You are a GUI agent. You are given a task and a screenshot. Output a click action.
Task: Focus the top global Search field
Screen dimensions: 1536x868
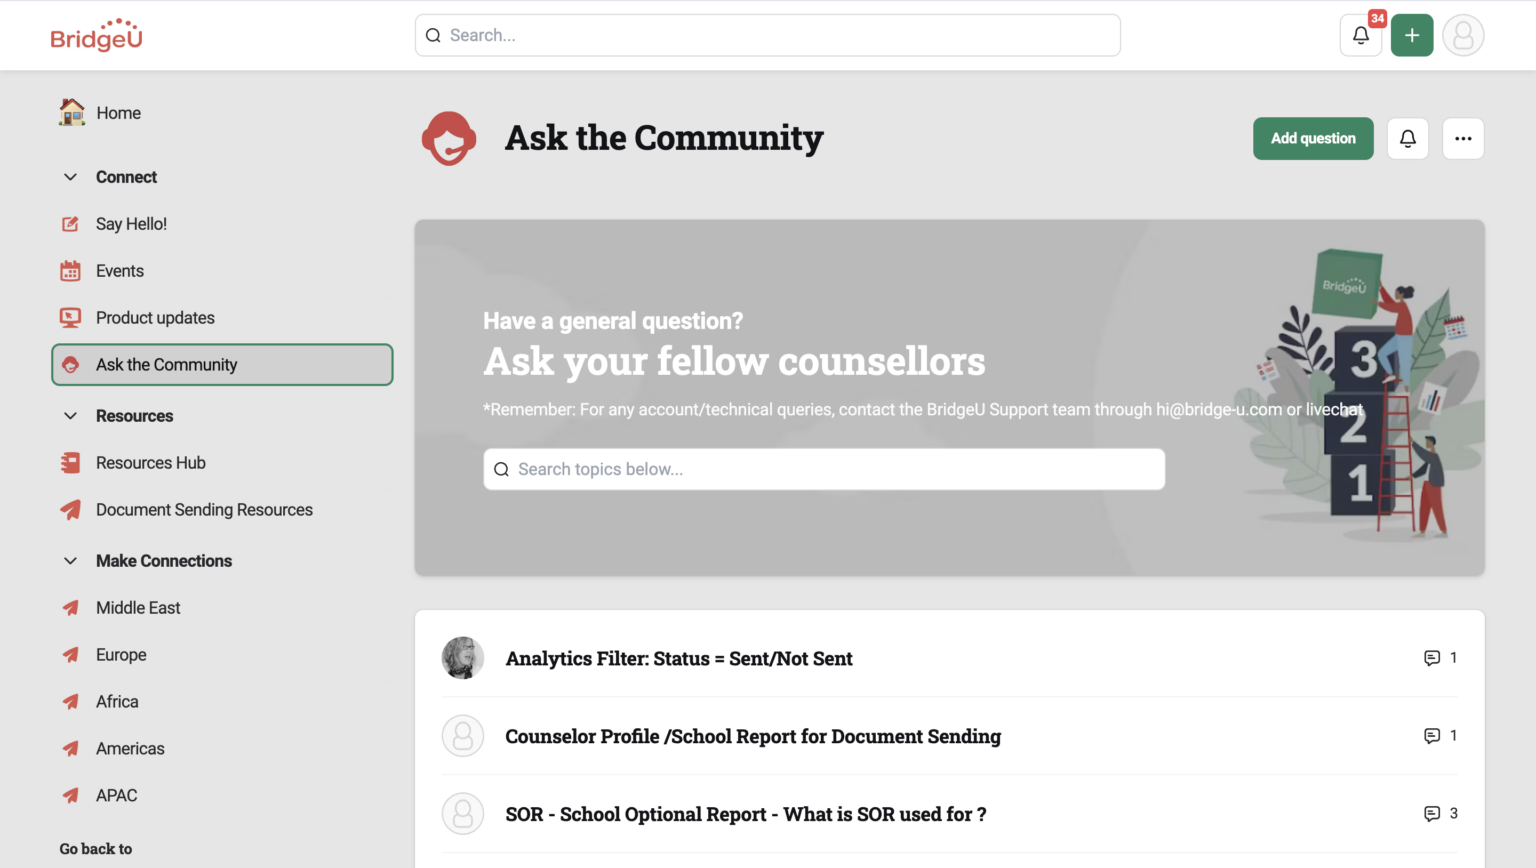point(767,36)
